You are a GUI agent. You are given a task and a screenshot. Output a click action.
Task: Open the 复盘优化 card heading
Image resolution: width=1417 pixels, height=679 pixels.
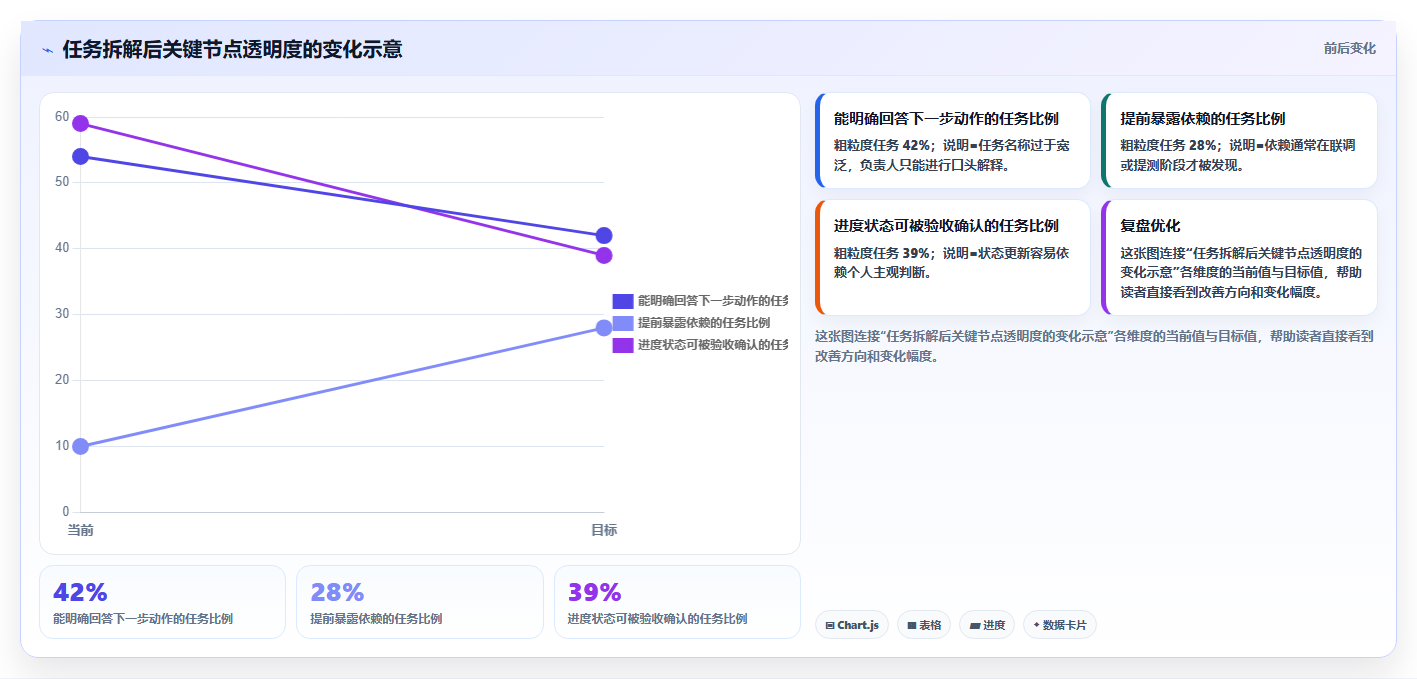click(x=1150, y=226)
